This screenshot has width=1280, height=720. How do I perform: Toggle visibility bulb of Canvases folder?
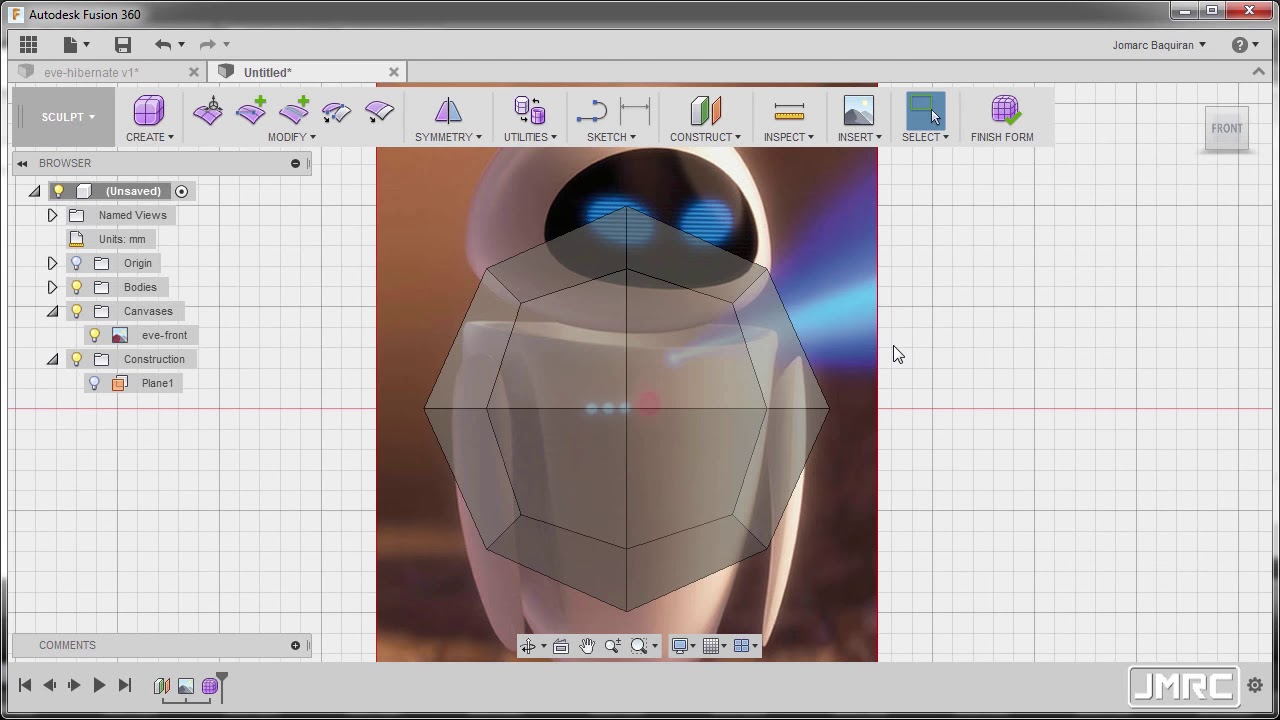point(76,311)
